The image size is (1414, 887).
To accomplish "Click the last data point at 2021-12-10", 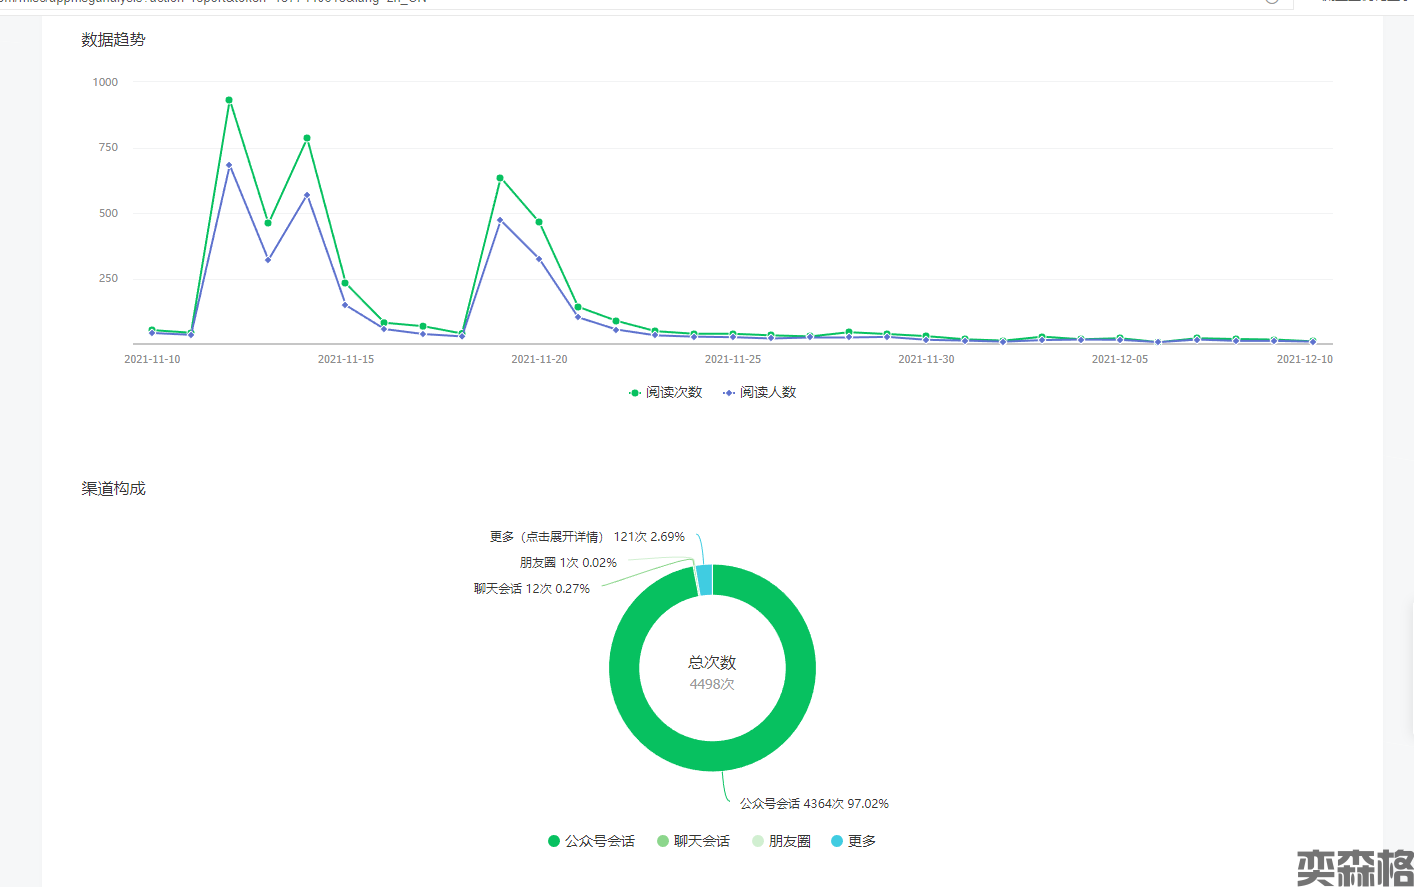I will 1312,342.
